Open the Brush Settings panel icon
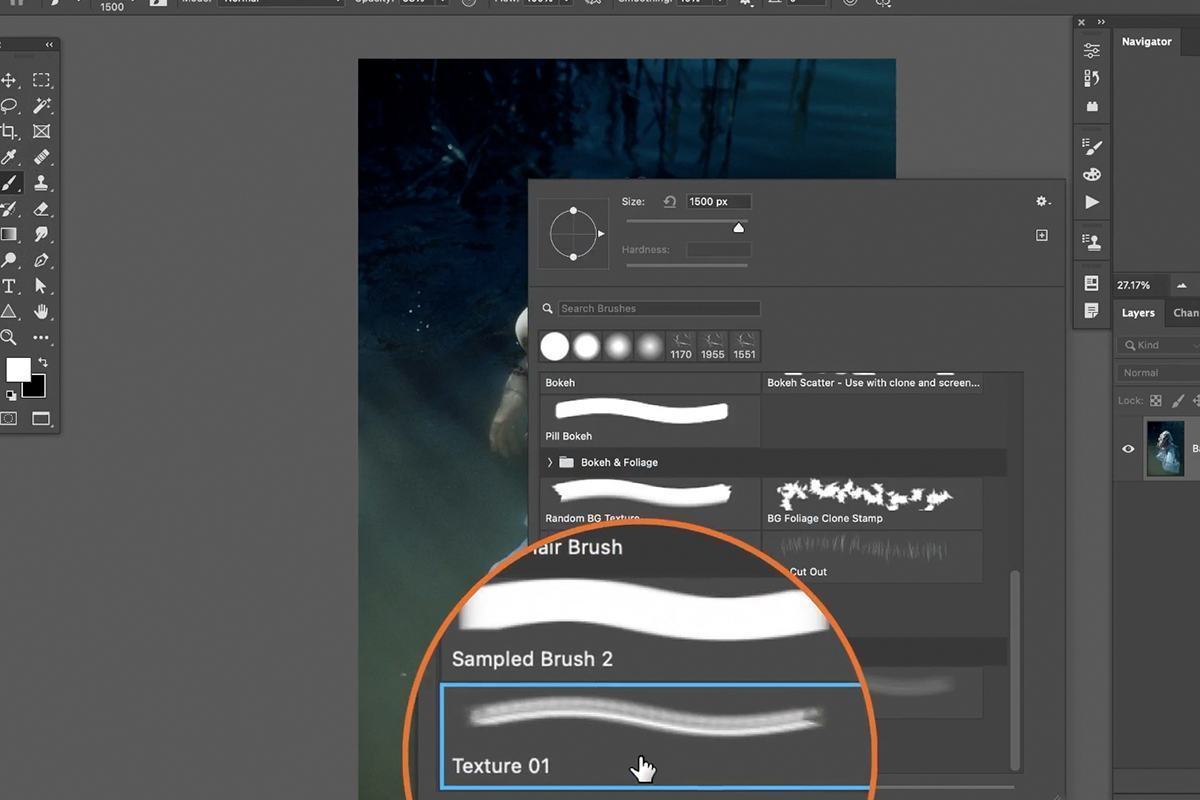The image size is (1200, 800). 1092,147
